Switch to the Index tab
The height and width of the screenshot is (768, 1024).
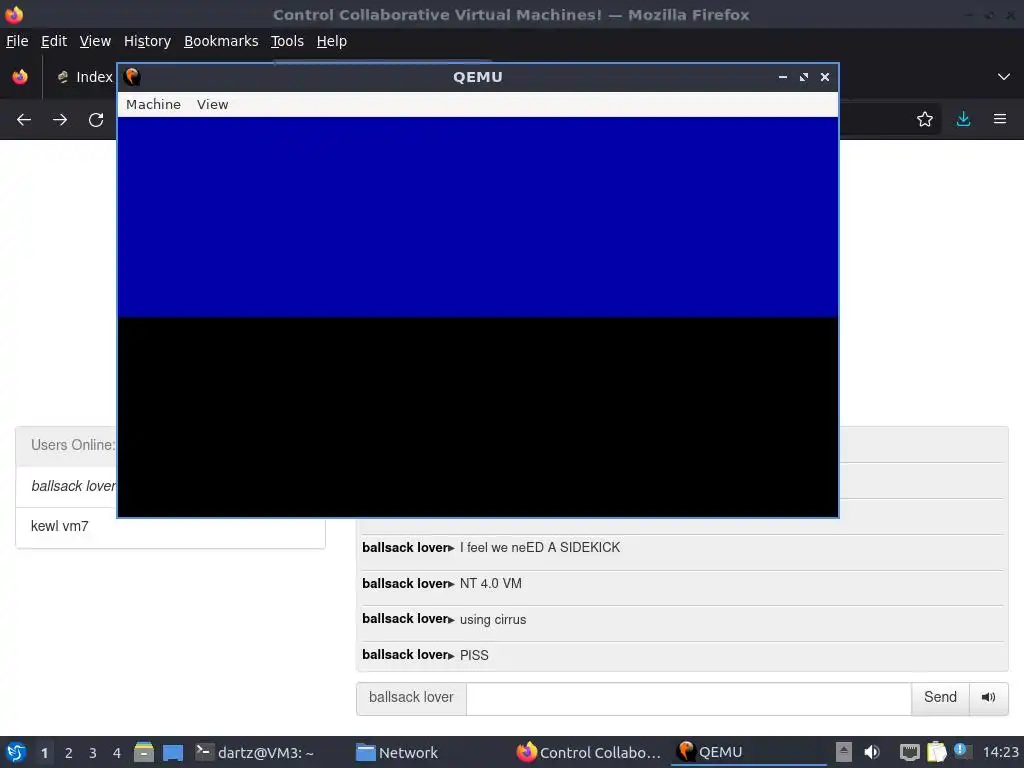click(x=84, y=77)
